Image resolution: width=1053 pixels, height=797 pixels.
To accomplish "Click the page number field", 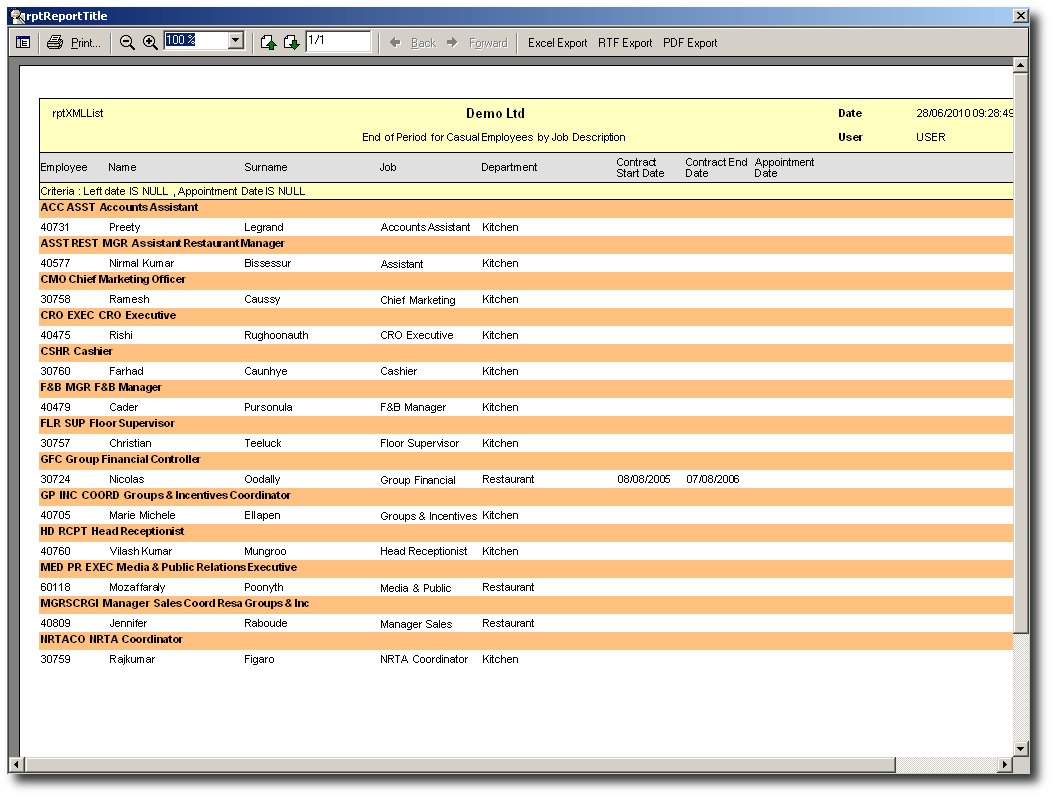I will [x=338, y=41].
